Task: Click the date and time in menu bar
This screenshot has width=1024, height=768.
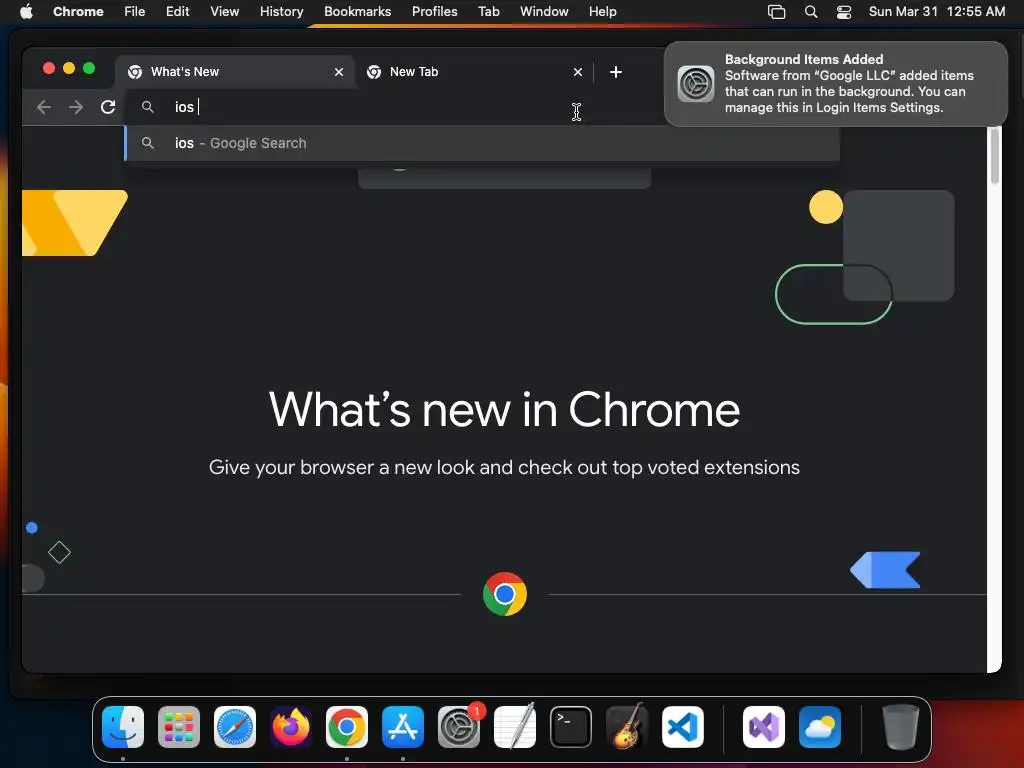Action: [x=936, y=12]
